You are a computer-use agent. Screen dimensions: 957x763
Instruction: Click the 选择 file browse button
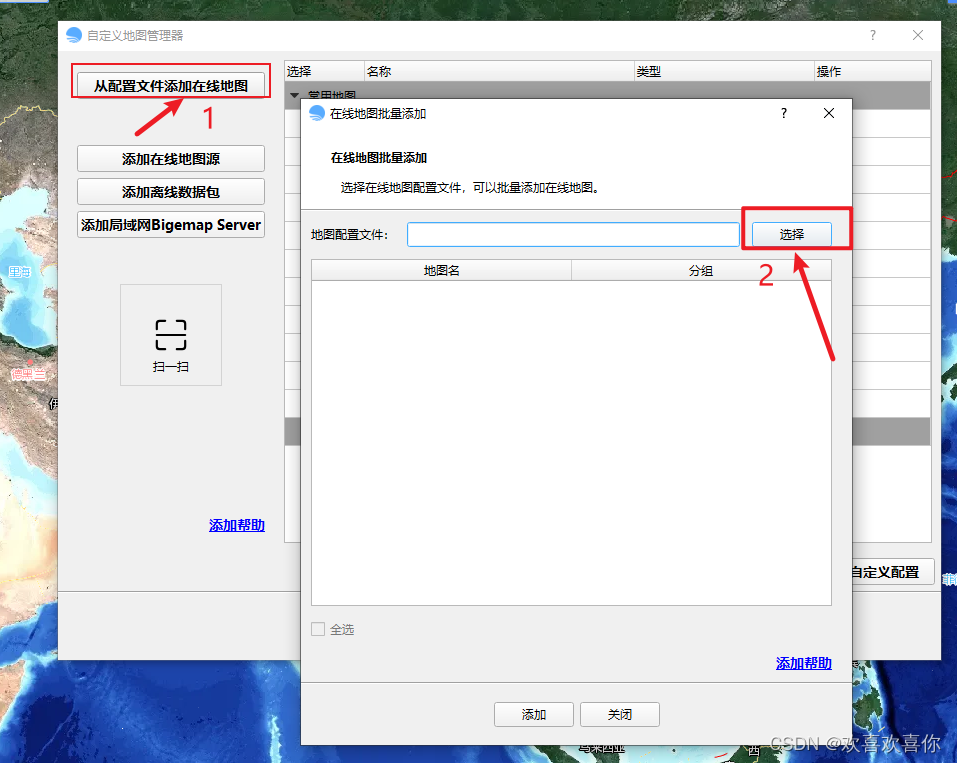coord(792,234)
